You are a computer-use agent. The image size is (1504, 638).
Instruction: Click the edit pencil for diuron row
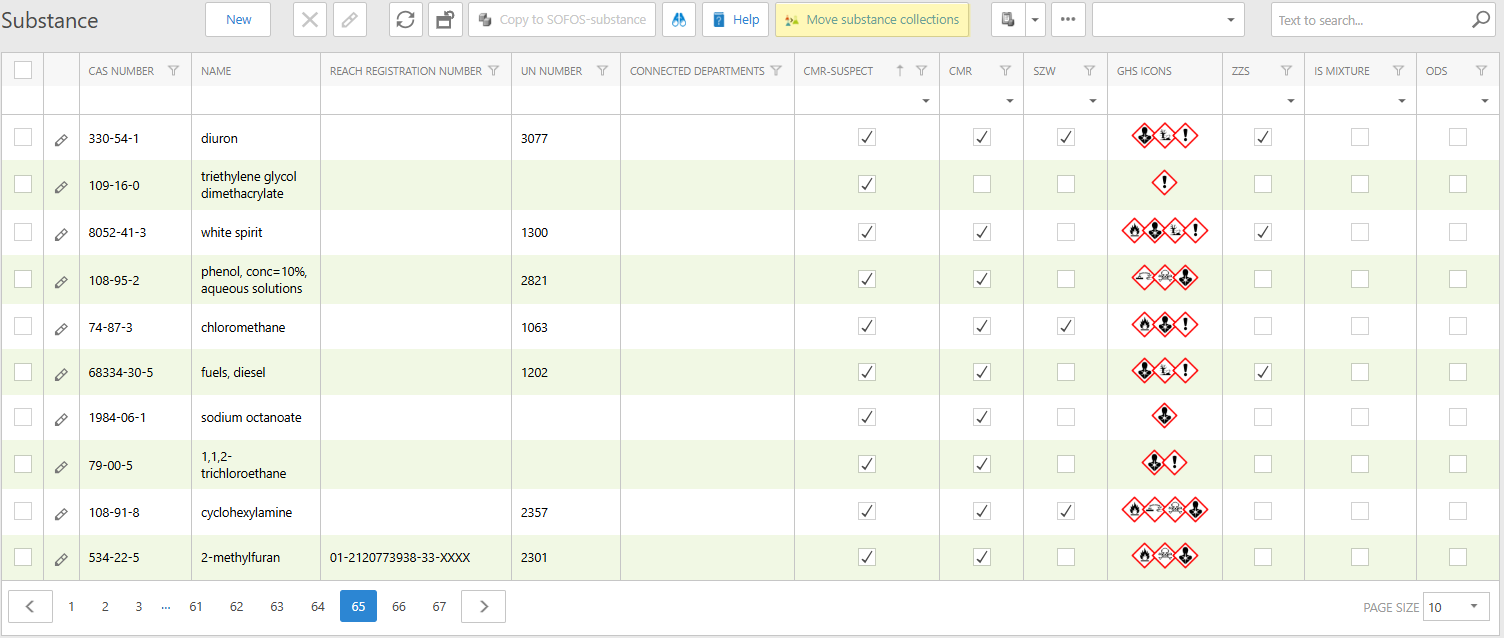click(x=61, y=140)
